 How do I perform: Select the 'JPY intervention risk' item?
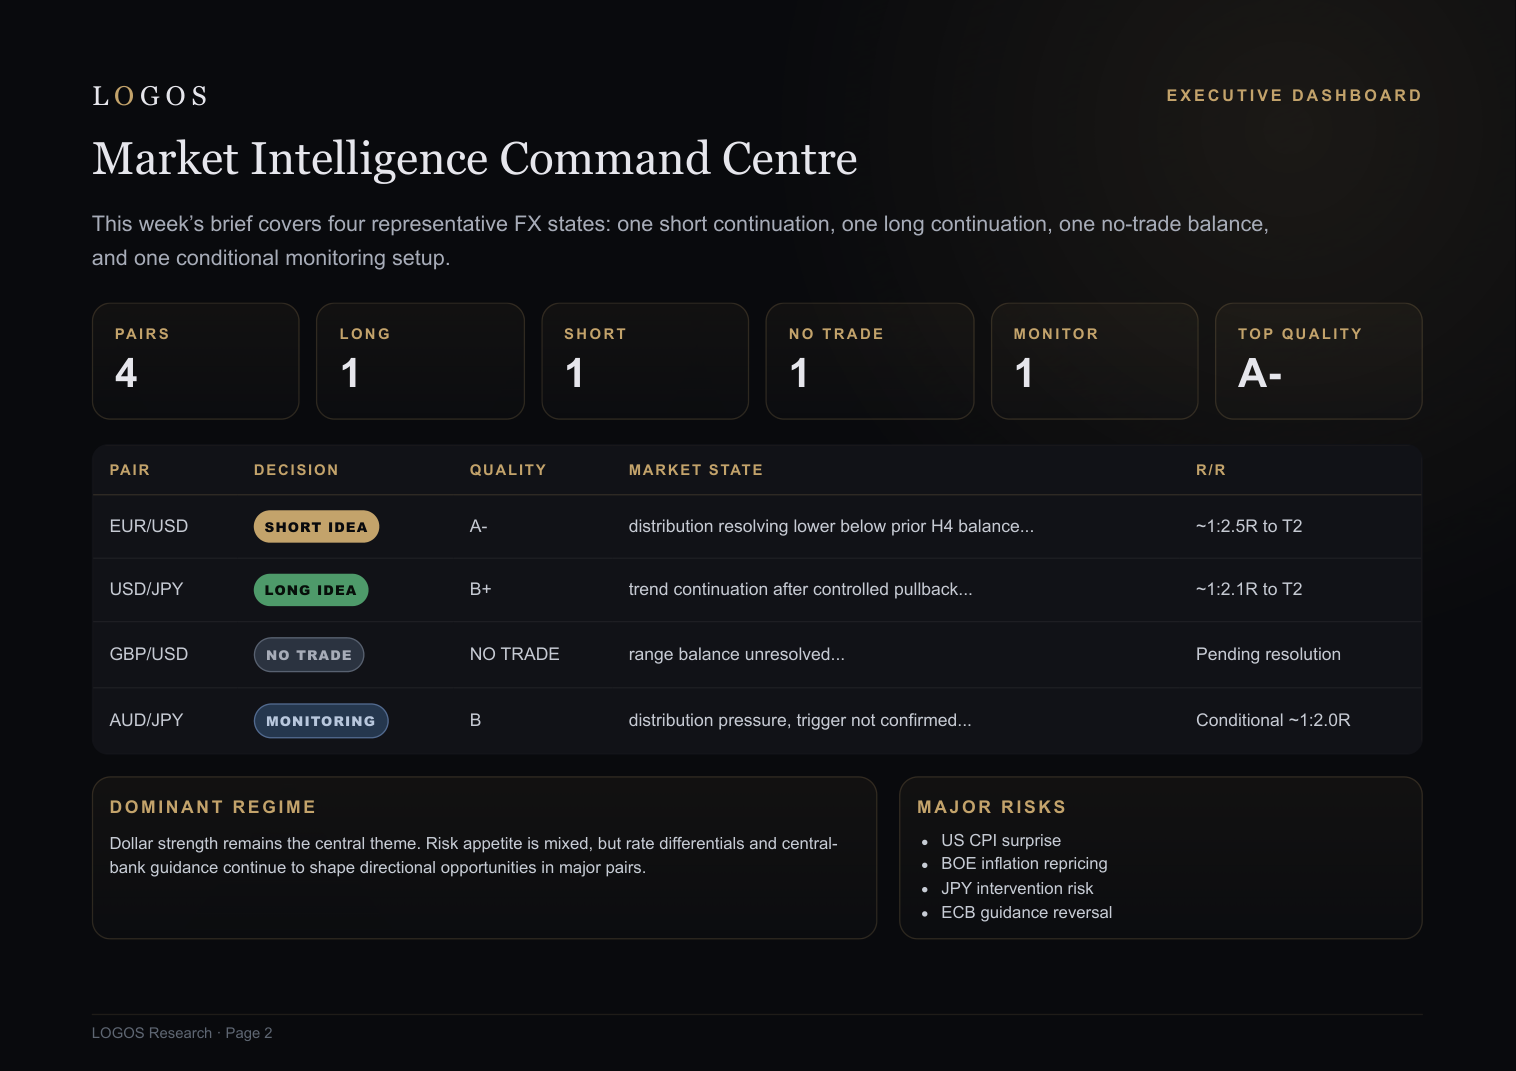tap(1017, 888)
